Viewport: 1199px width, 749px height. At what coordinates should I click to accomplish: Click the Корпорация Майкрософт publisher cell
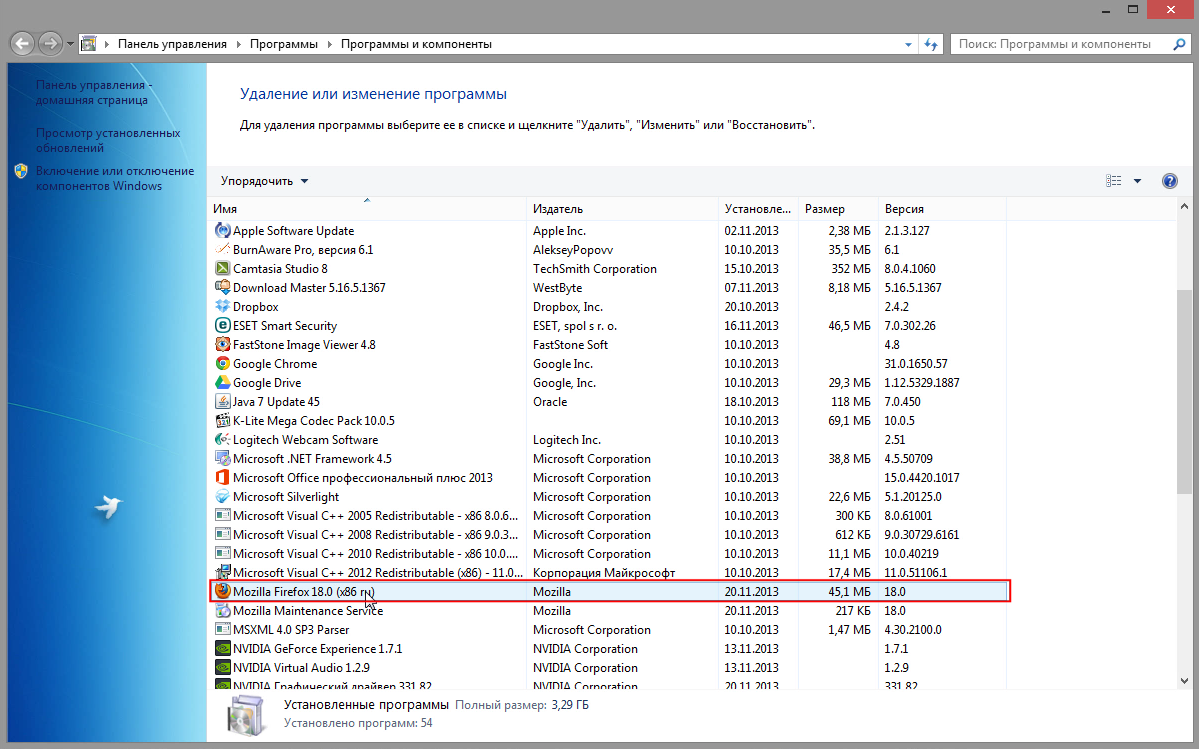[603, 572]
